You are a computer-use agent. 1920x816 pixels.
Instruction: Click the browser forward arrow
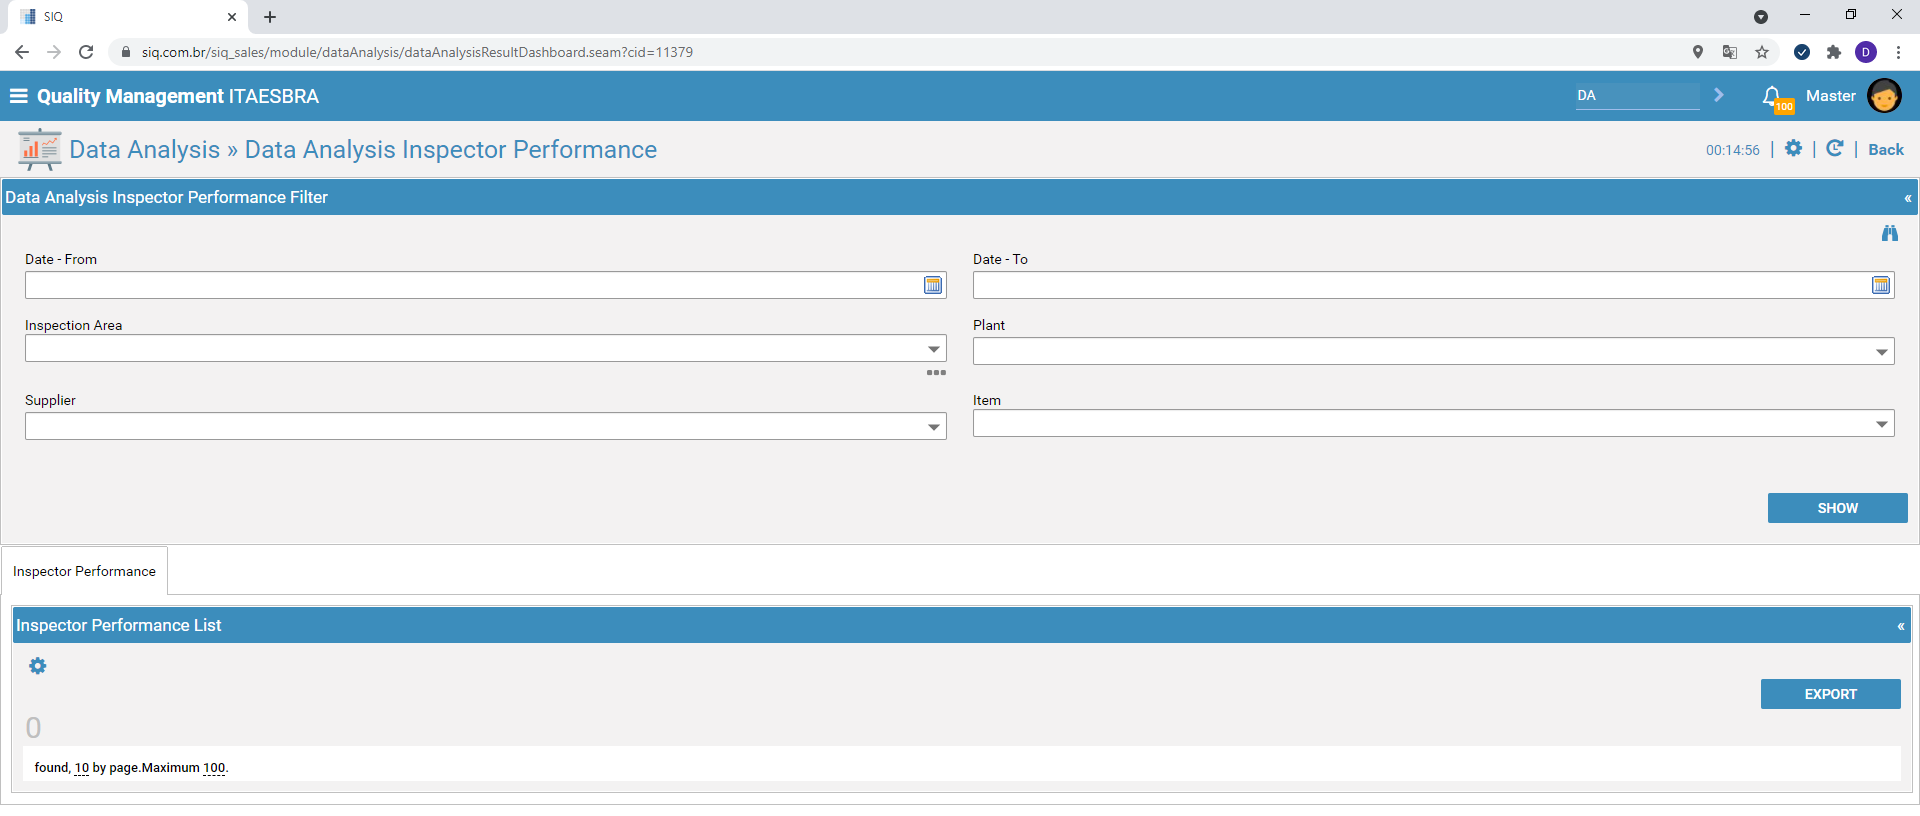click(54, 52)
